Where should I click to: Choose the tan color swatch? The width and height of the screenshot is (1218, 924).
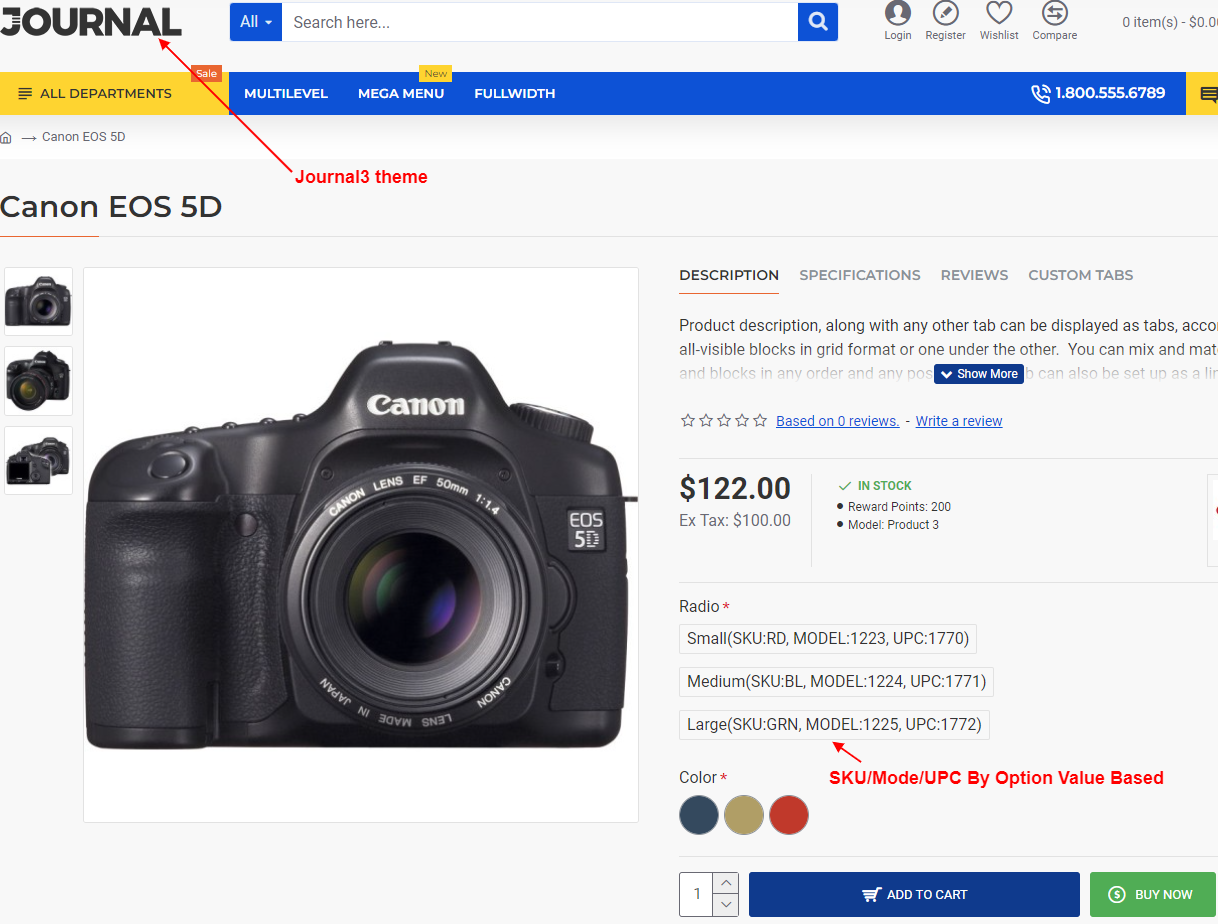click(x=744, y=815)
